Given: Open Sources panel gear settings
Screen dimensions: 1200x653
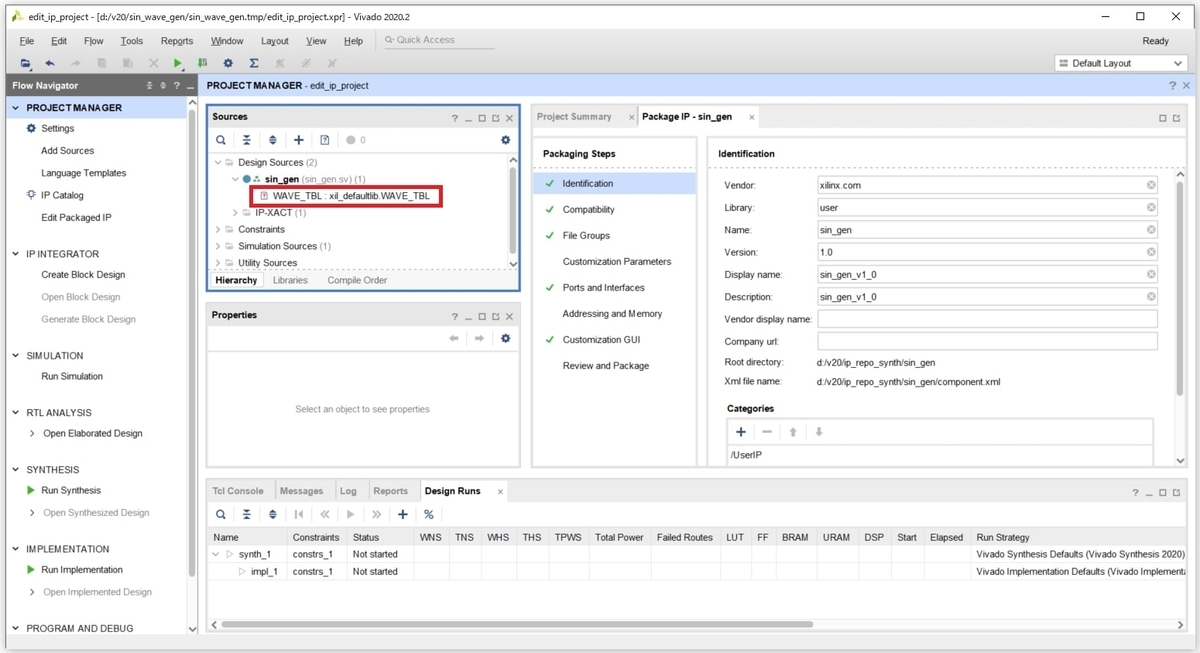Looking at the screenshot, I should [x=505, y=140].
